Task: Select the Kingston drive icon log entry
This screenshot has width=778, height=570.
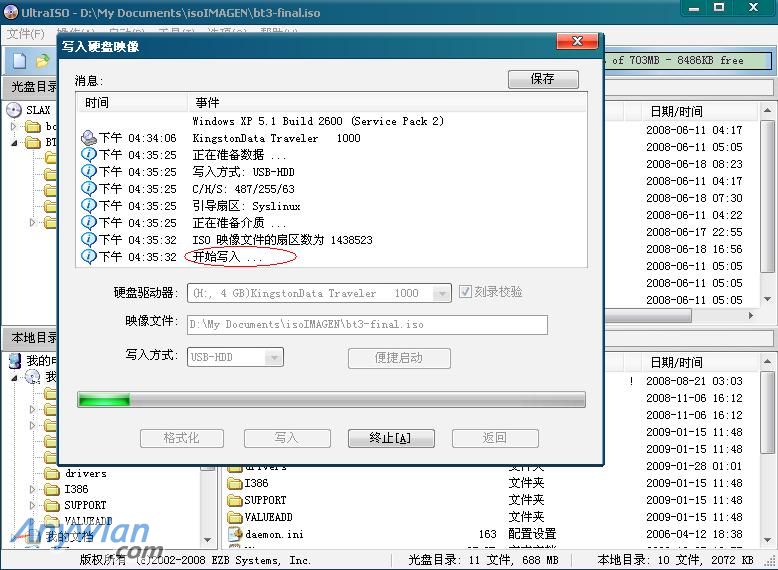Action: coord(89,138)
